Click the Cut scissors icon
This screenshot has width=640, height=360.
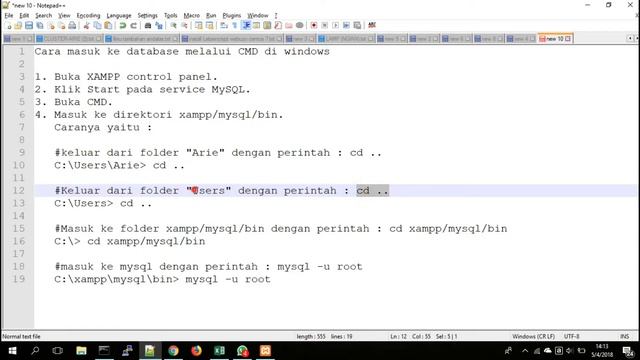pyautogui.click(x=87, y=26)
